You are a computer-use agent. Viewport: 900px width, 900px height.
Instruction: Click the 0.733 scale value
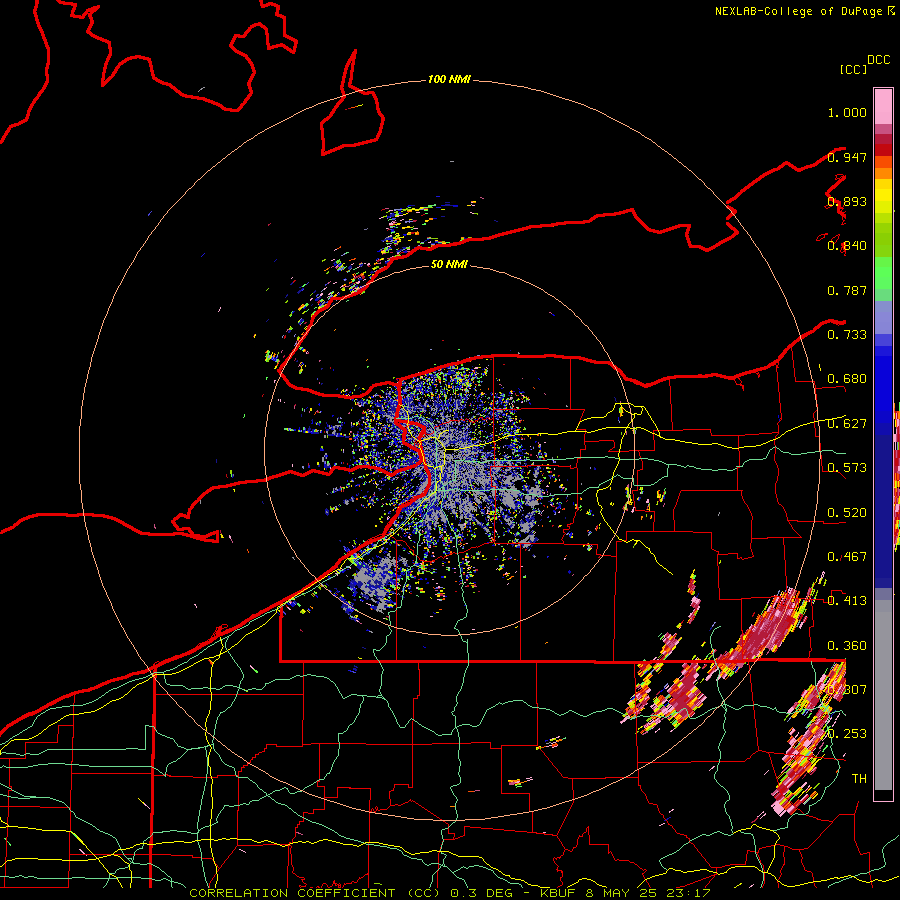click(847, 335)
